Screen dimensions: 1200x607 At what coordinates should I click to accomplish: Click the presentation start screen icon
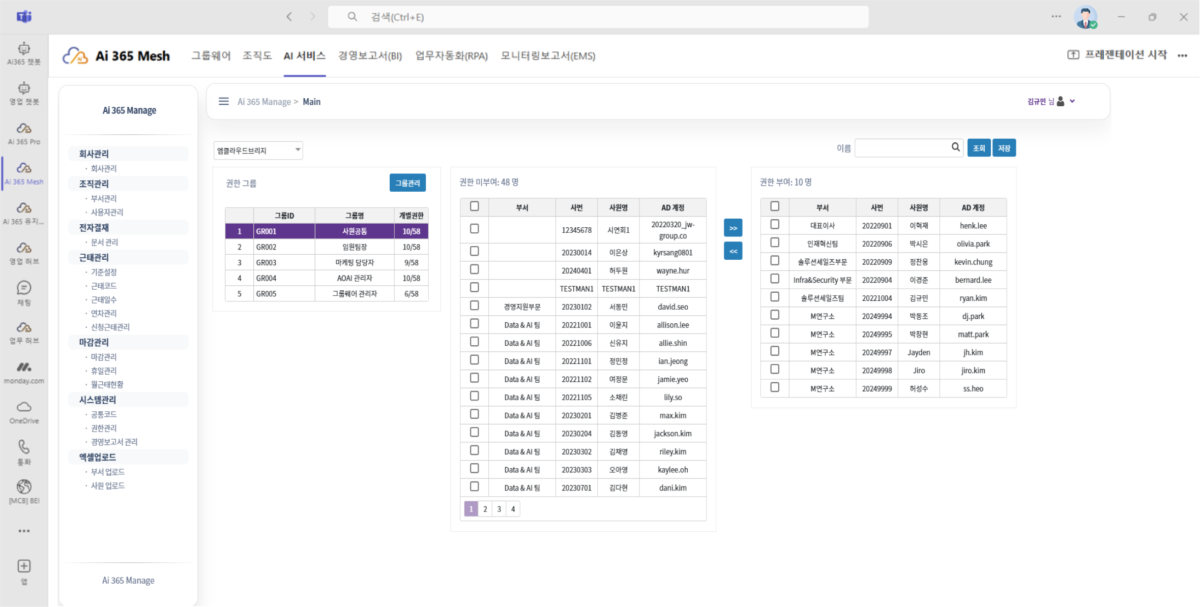tap(1073, 56)
